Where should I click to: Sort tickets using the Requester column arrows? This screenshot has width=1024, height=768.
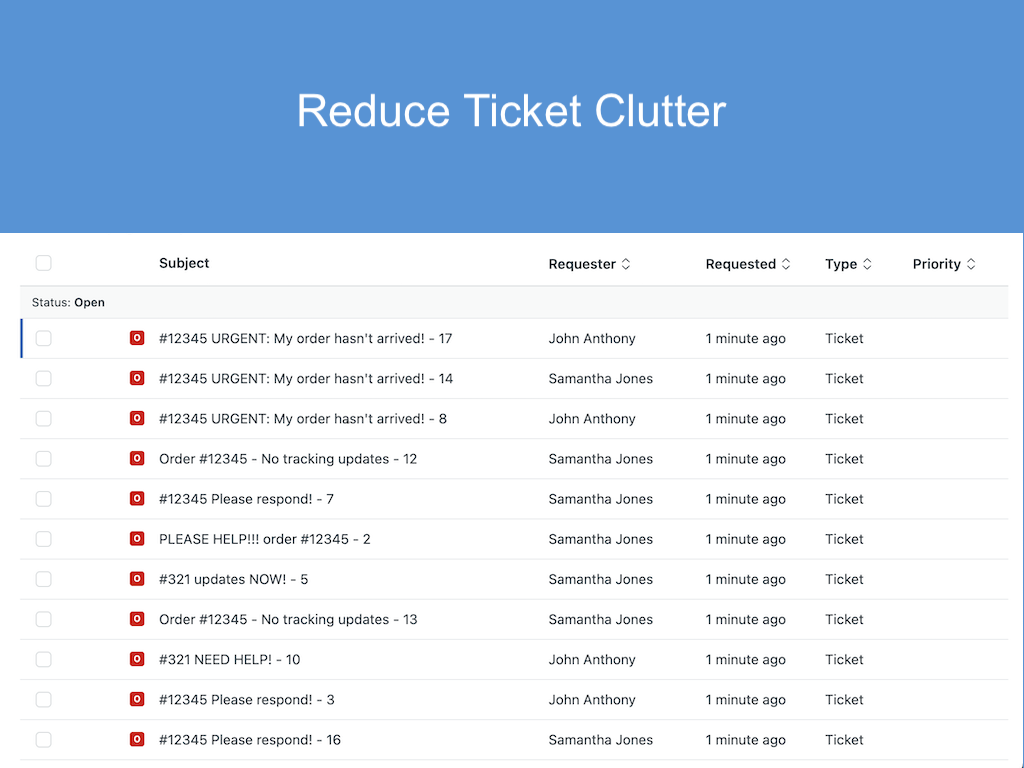pyautogui.click(x=626, y=264)
